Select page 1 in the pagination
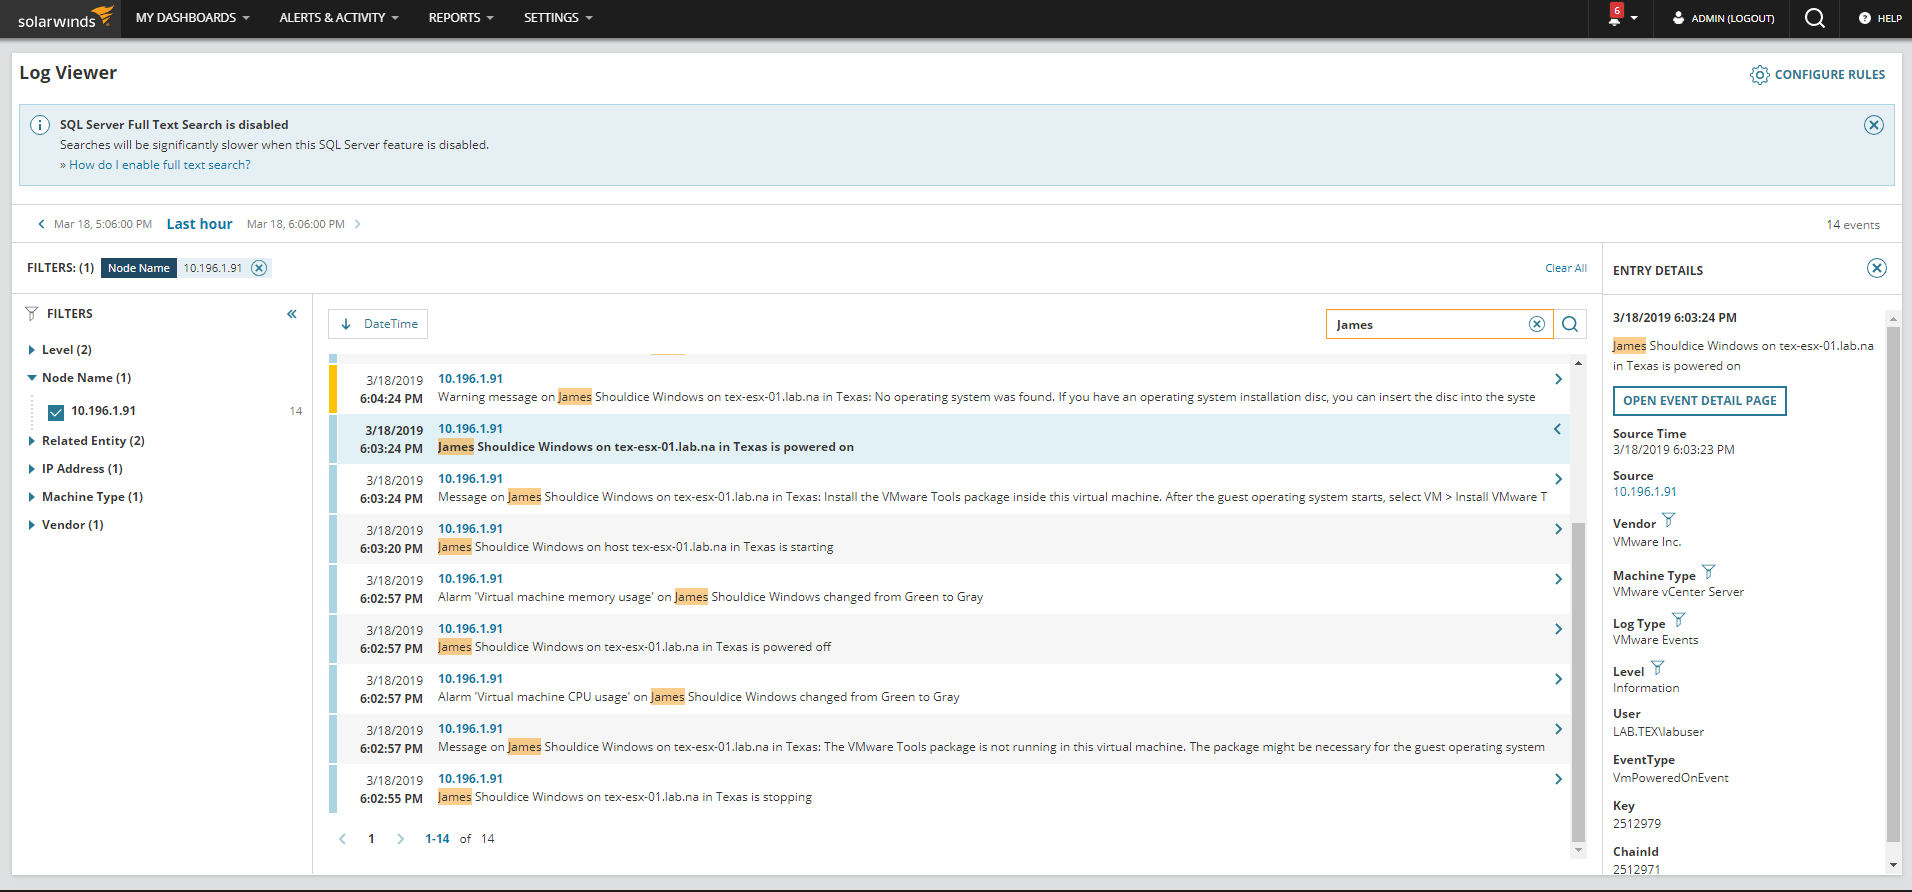The image size is (1912, 892). point(371,839)
